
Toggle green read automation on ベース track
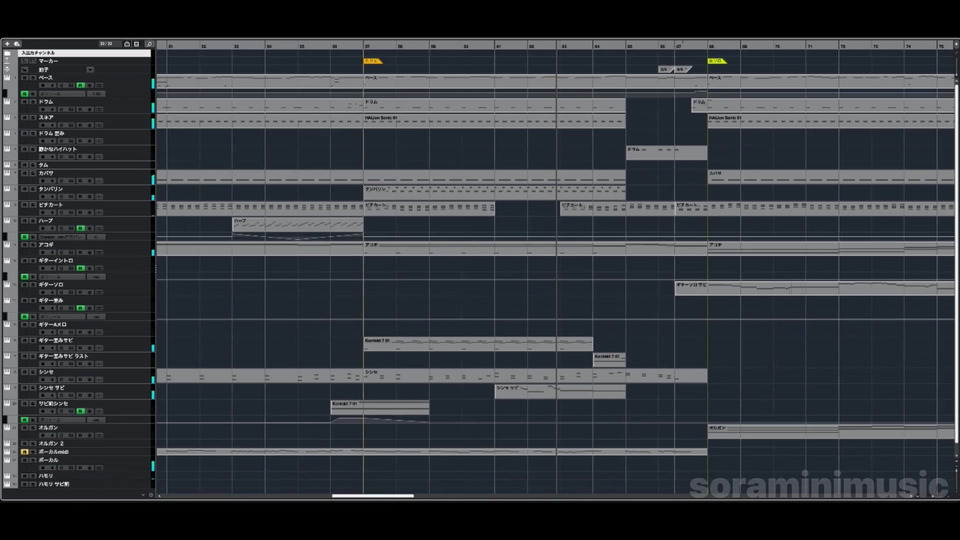pos(80,85)
